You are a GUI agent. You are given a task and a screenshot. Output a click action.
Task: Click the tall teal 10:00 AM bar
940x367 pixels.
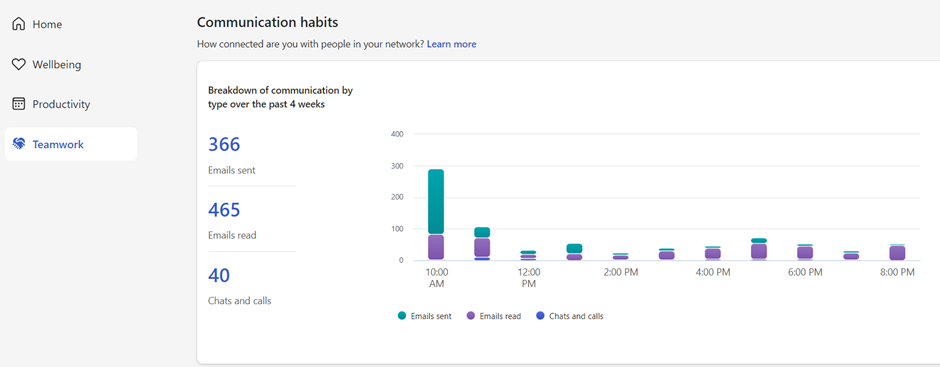436,201
